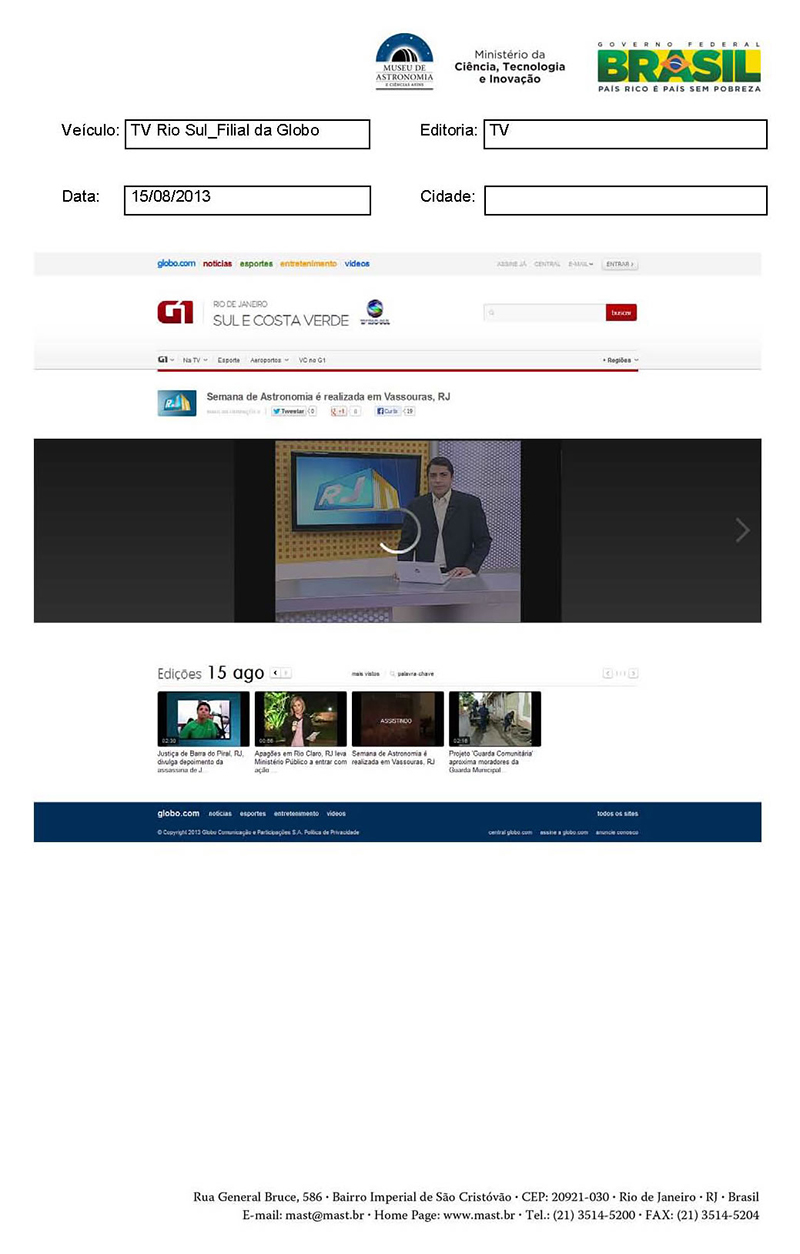800x1254 pixels.
Task: Click the esportes link in the top bar
Action: tap(256, 264)
